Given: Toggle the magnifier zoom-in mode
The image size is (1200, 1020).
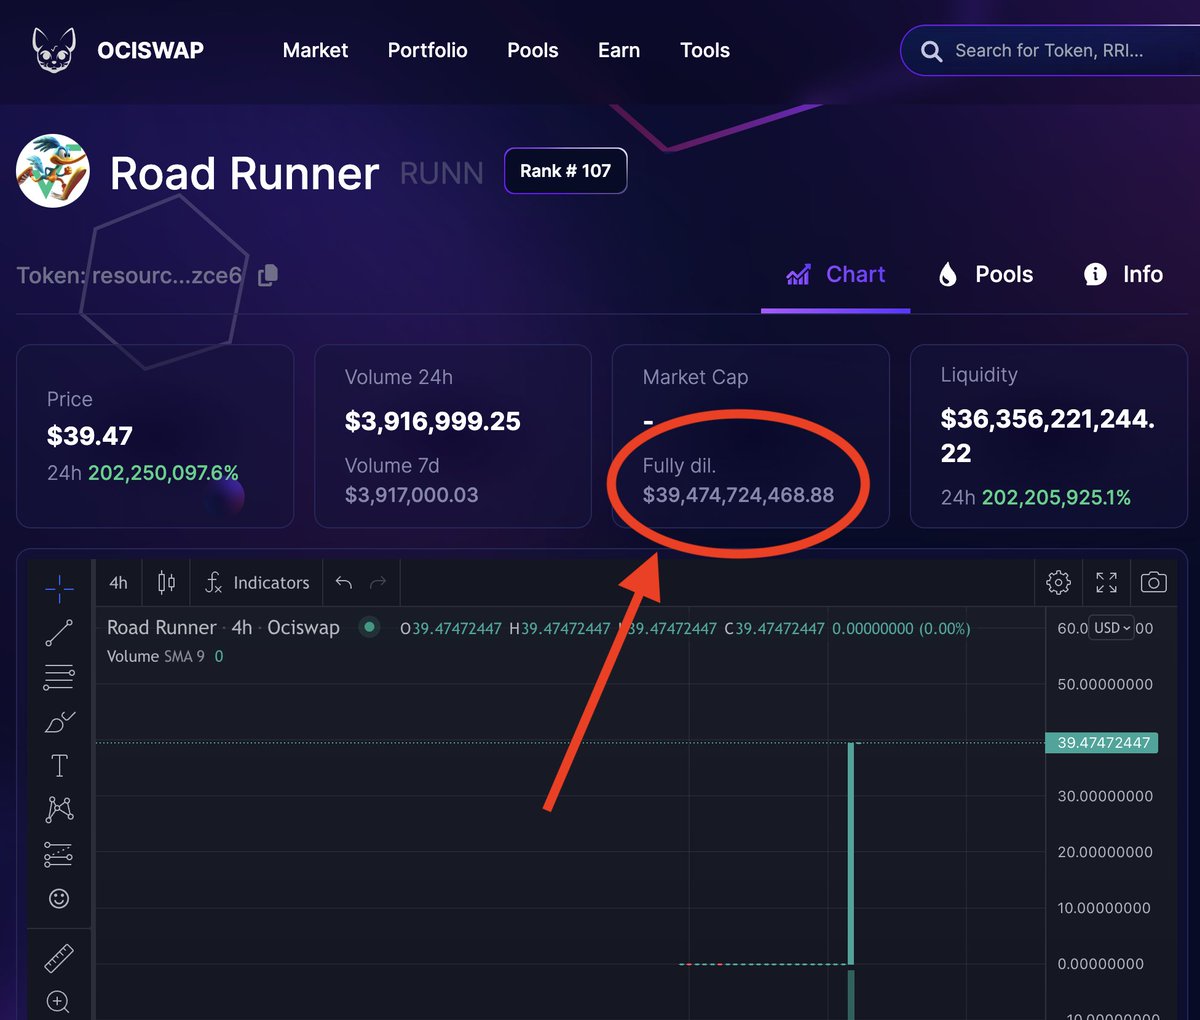Looking at the screenshot, I should (x=57, y=1002).
